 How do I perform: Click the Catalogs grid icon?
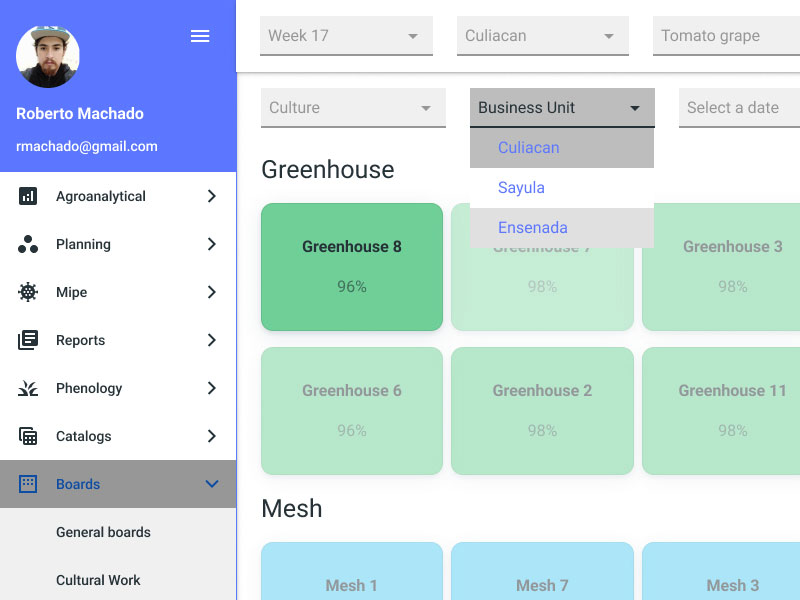[x=28, y=436]
